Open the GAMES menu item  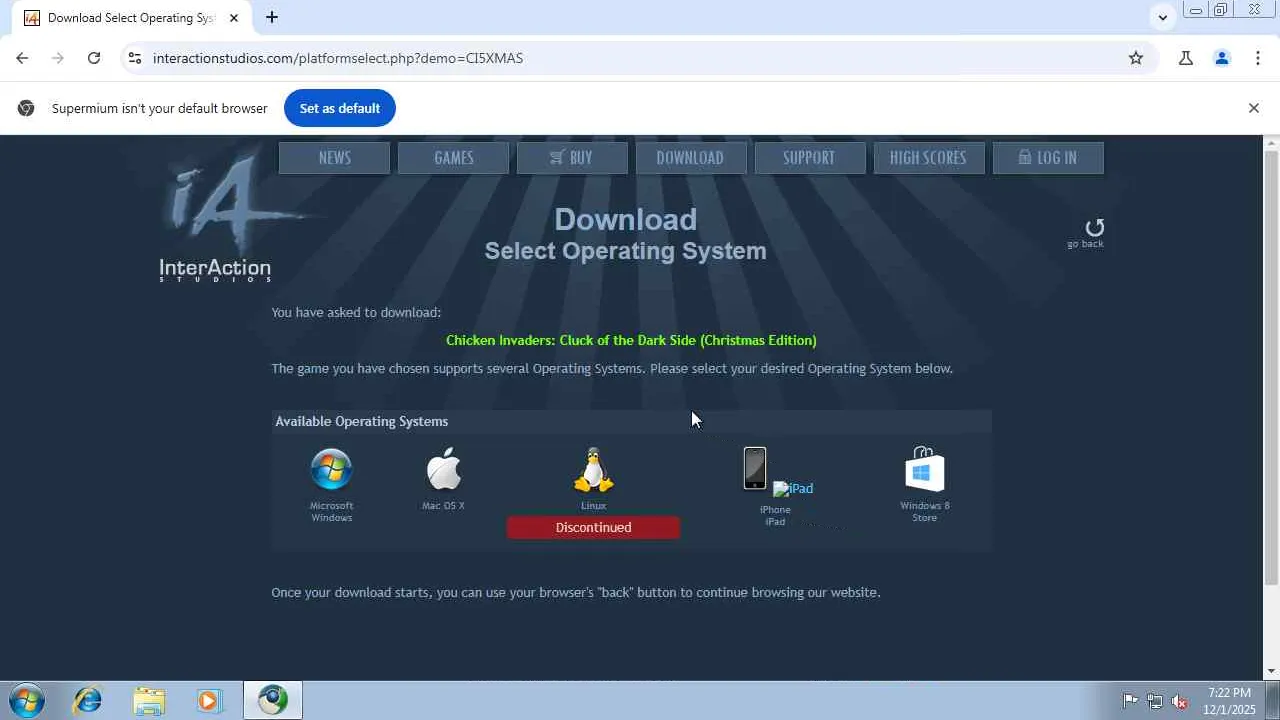(453, 158)
